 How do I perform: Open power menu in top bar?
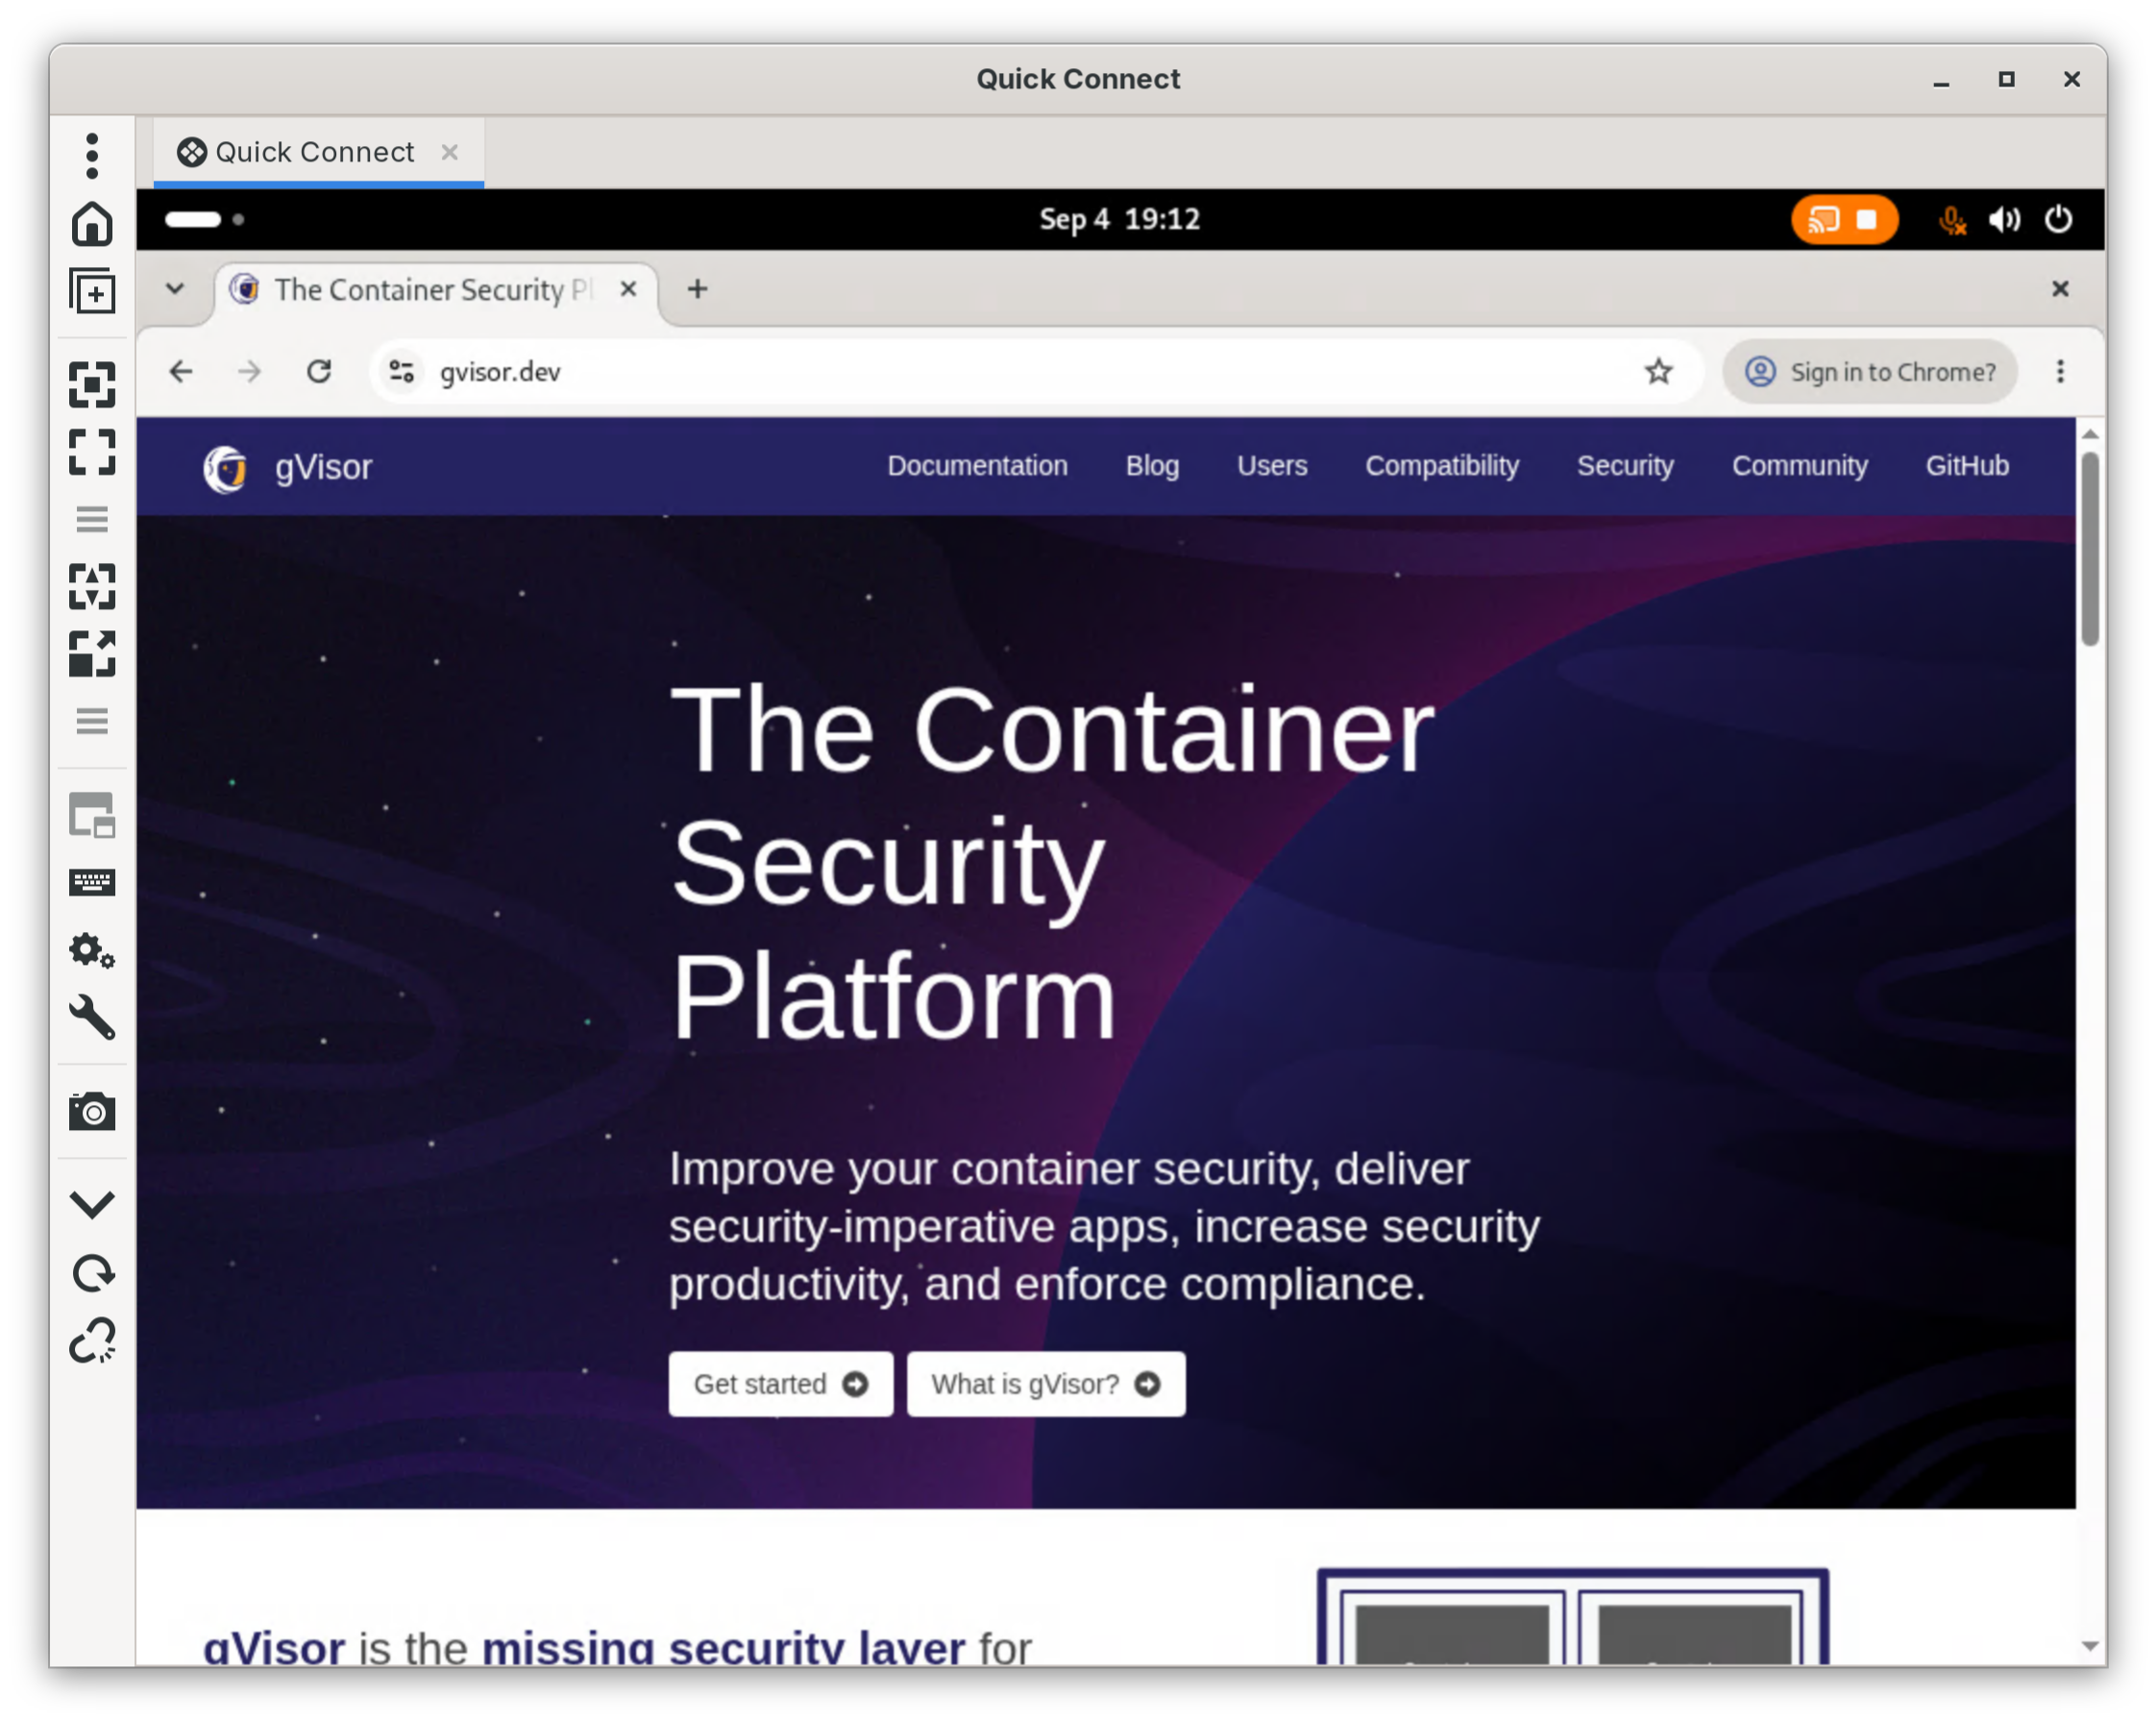[x=2058, y=219]
